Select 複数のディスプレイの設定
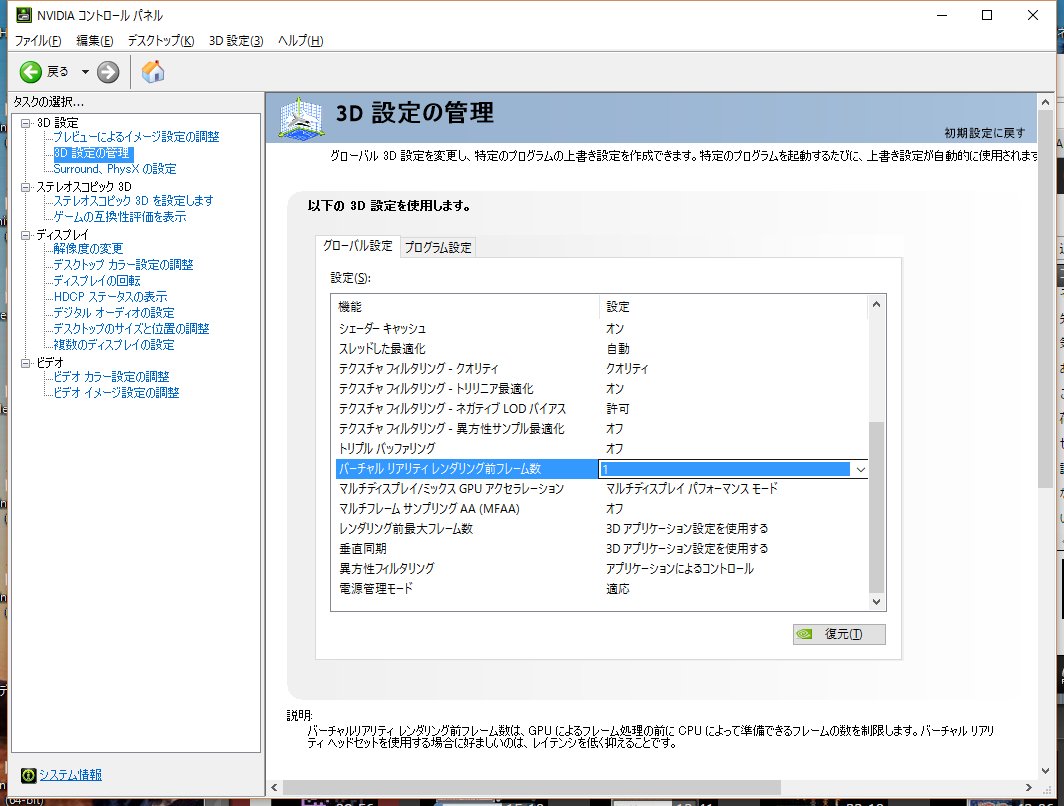Viewport: 1064px width, 806px height. 114,345
